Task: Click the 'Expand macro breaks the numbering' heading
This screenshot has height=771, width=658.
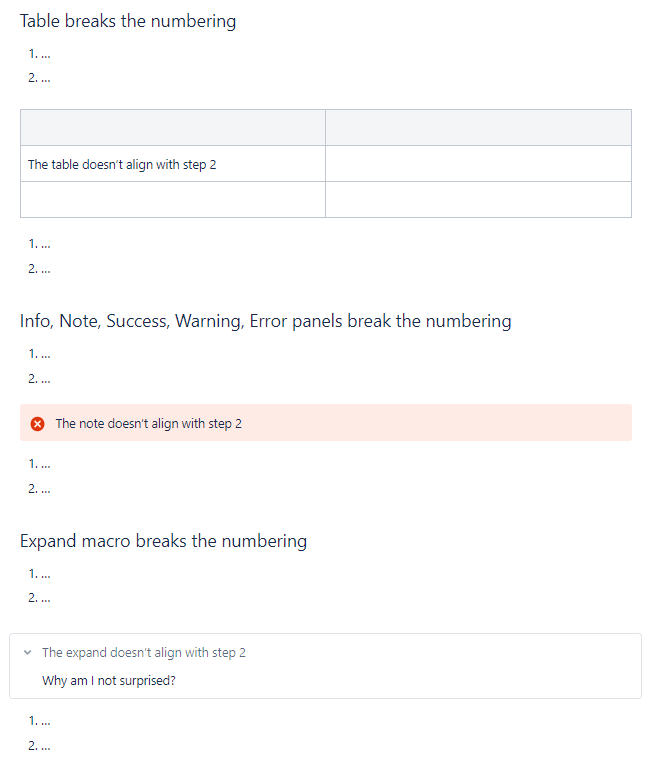Action: 163,541
